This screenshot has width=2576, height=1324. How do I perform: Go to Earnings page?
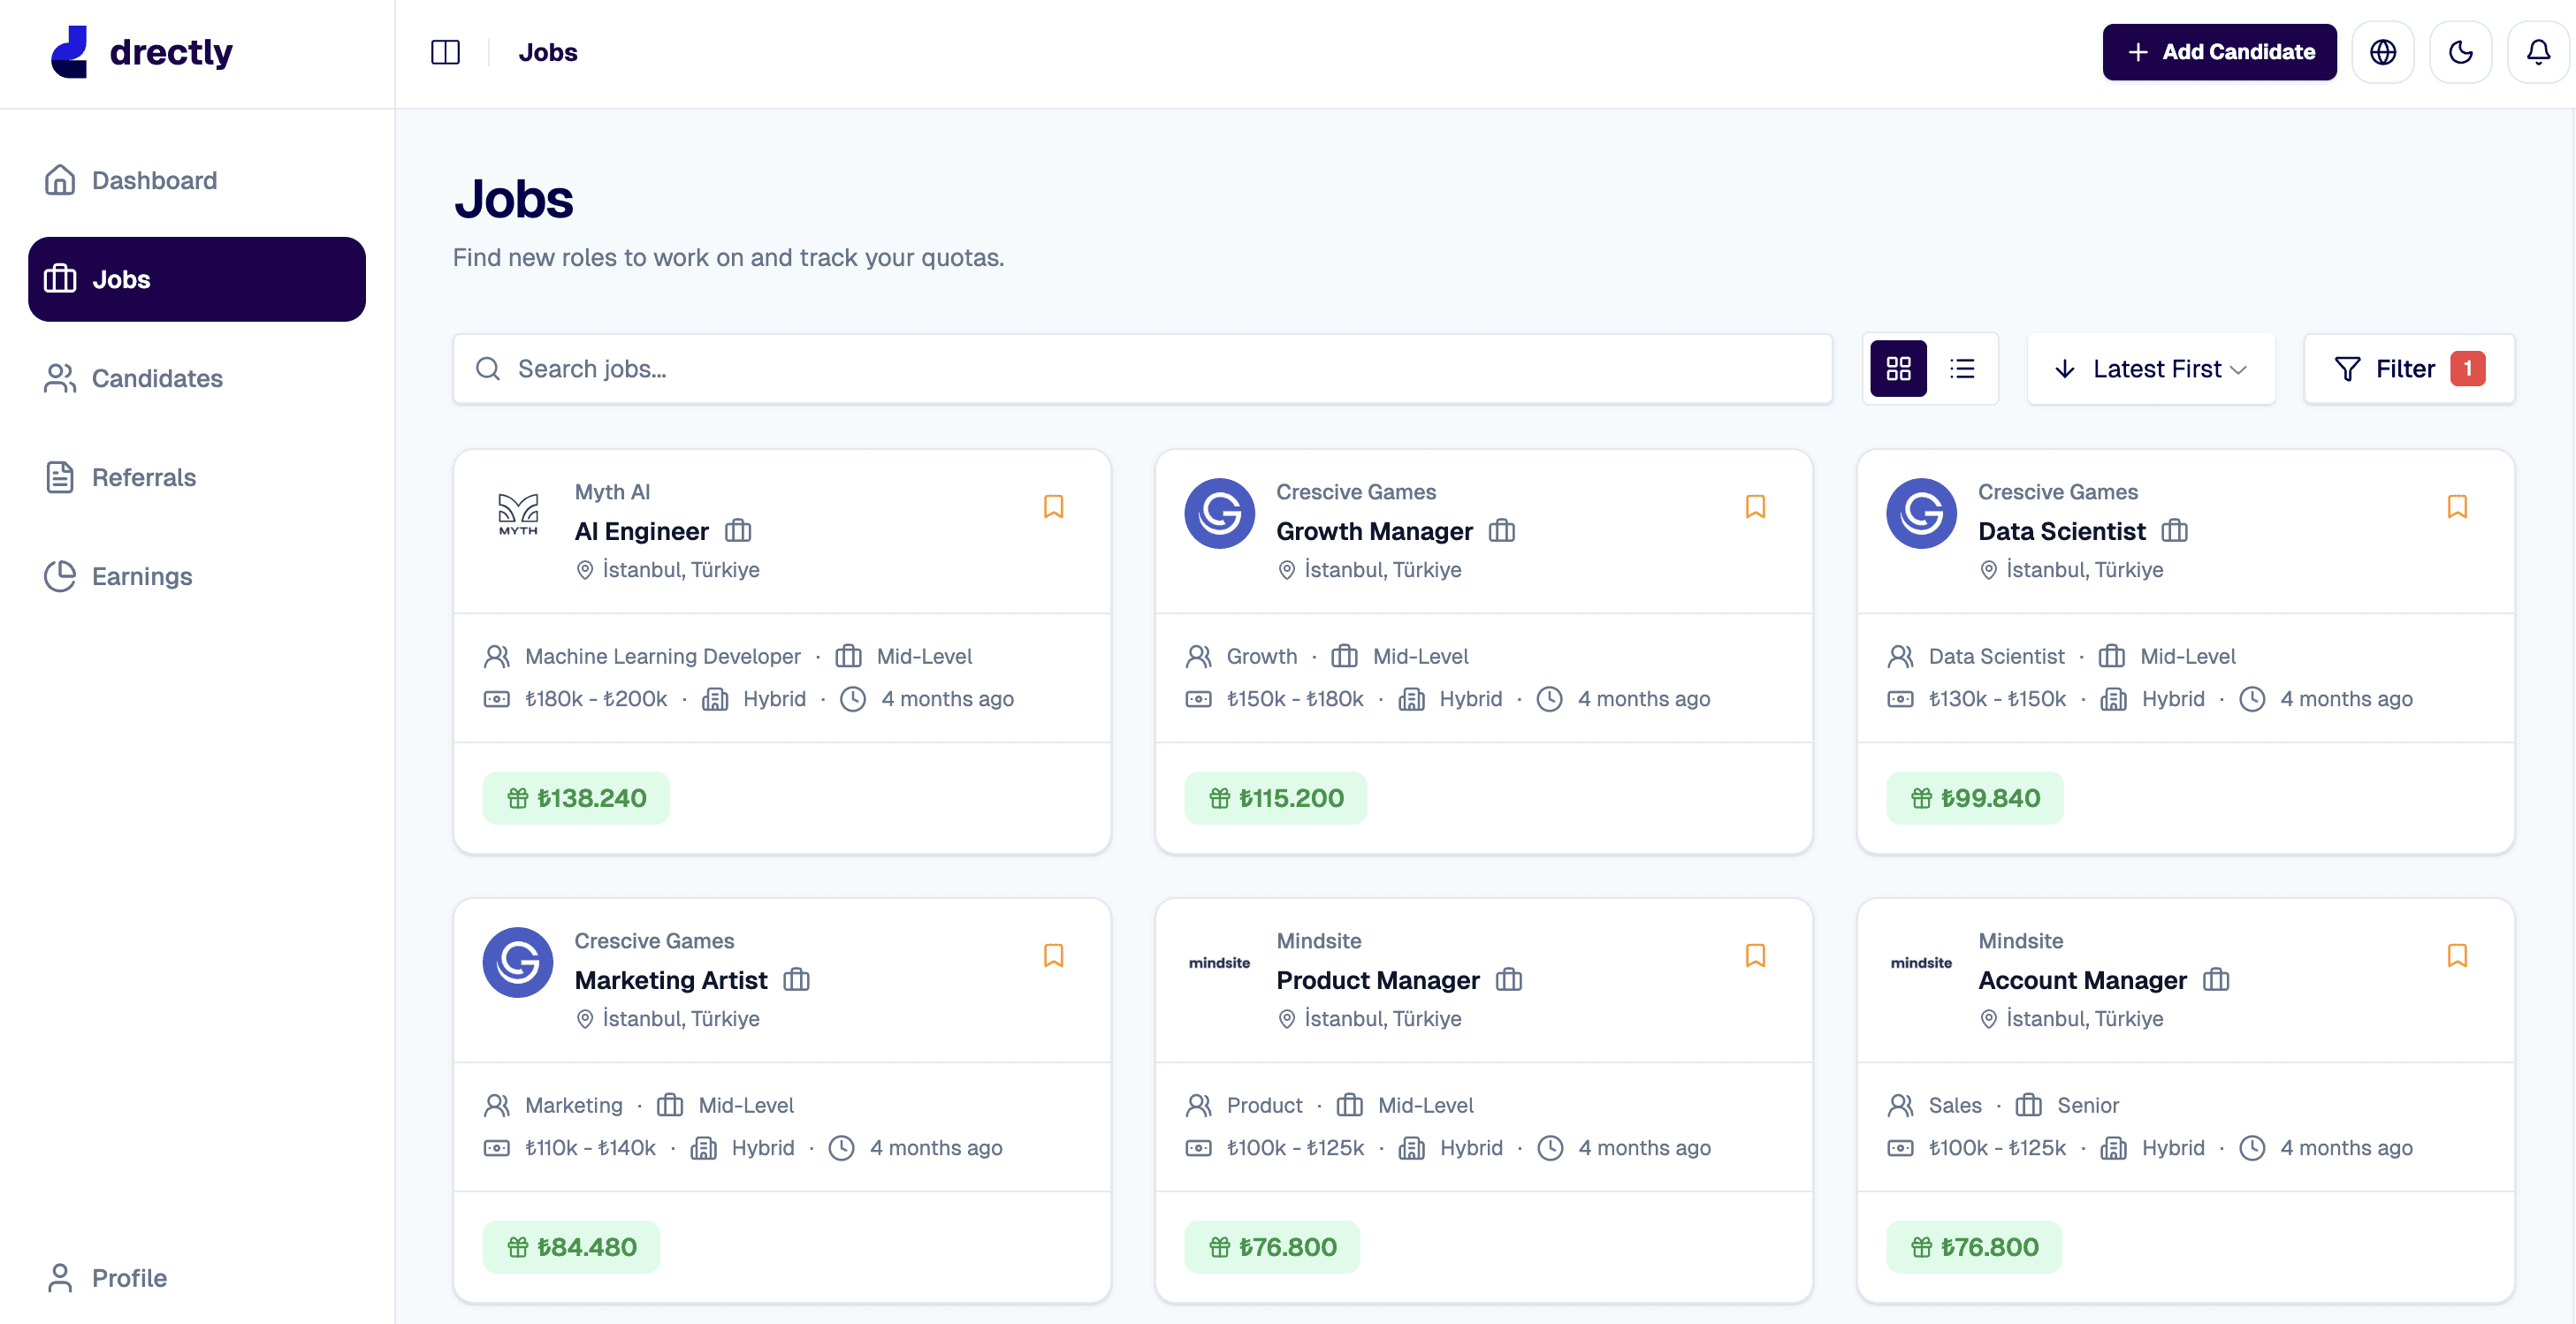point(141,576)
